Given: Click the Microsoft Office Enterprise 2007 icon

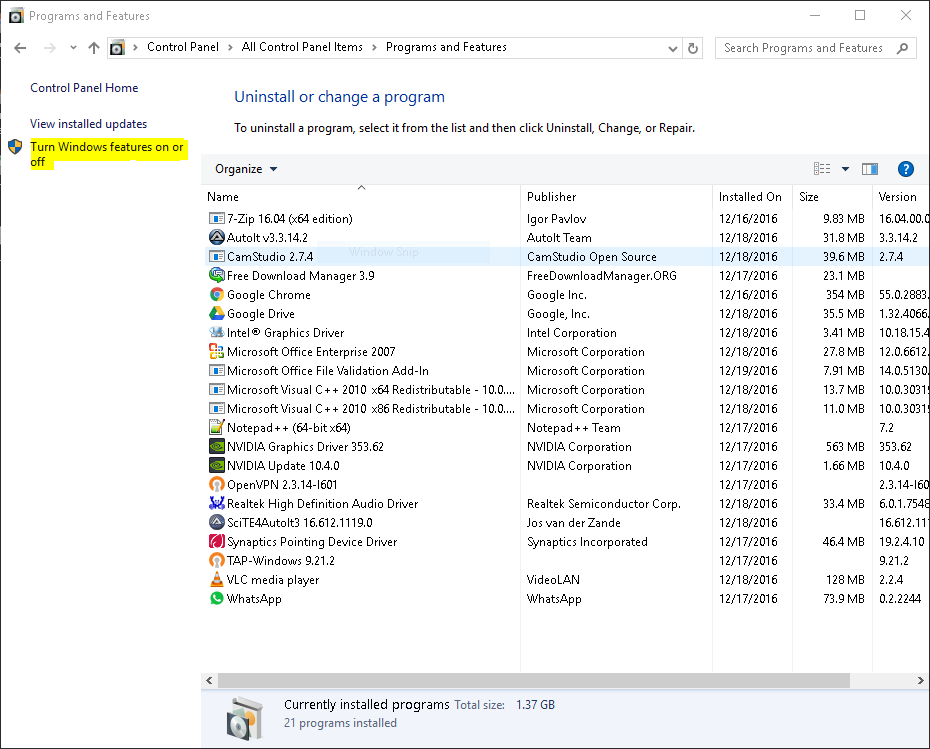Looking at the screenshot, I should point(216,352).
